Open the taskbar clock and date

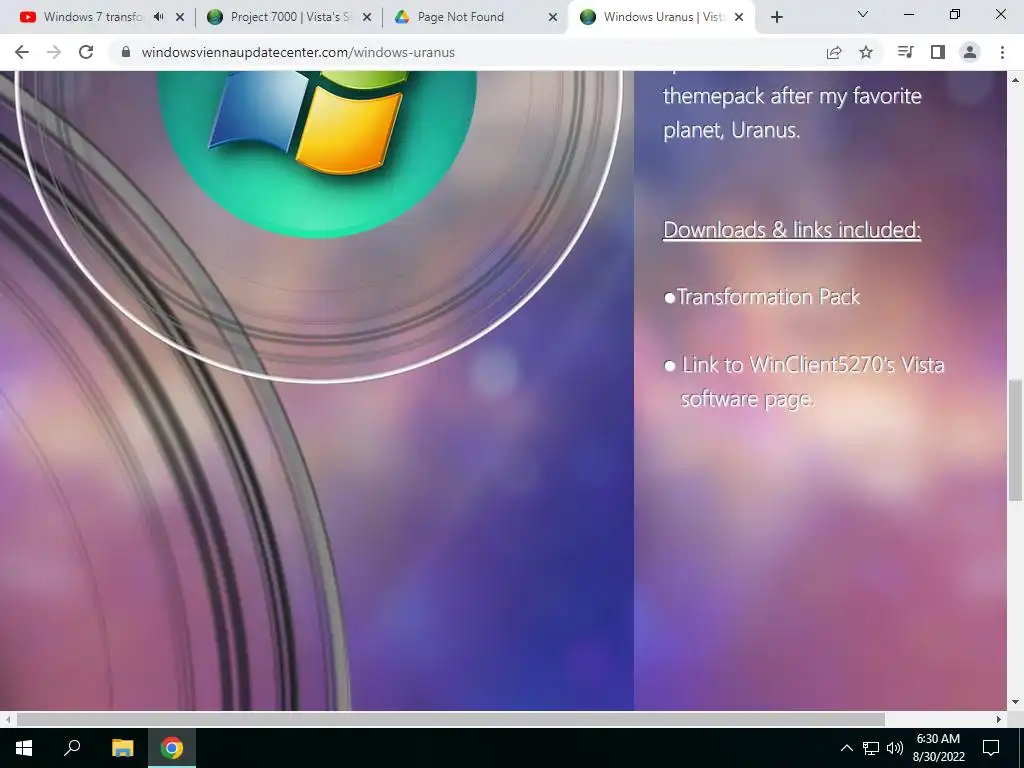[938, 748]
